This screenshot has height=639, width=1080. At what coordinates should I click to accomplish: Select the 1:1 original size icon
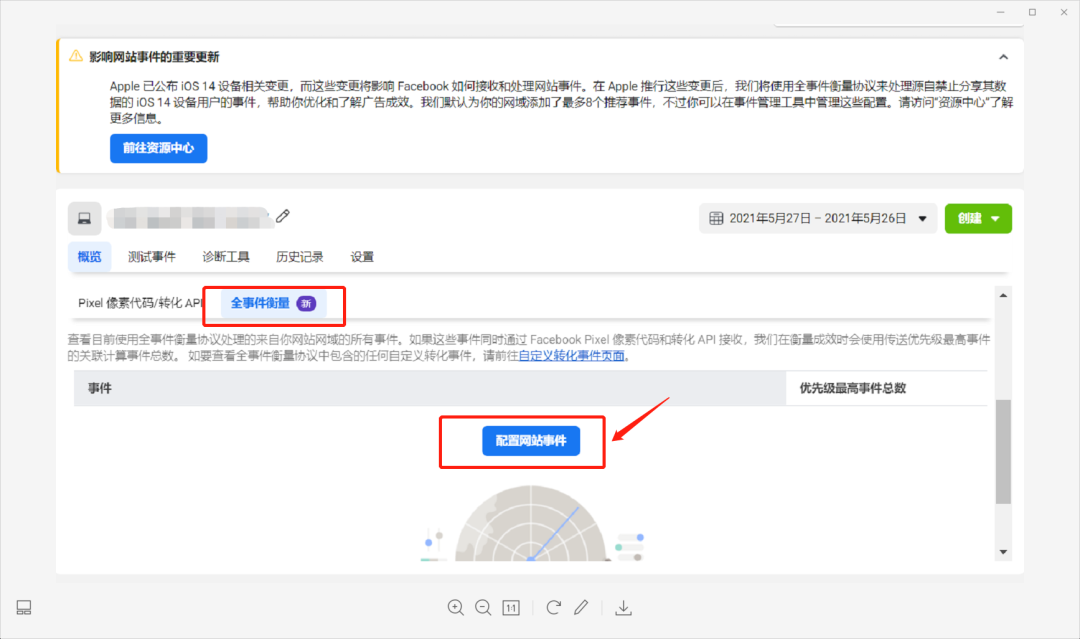tap(511, 607)
